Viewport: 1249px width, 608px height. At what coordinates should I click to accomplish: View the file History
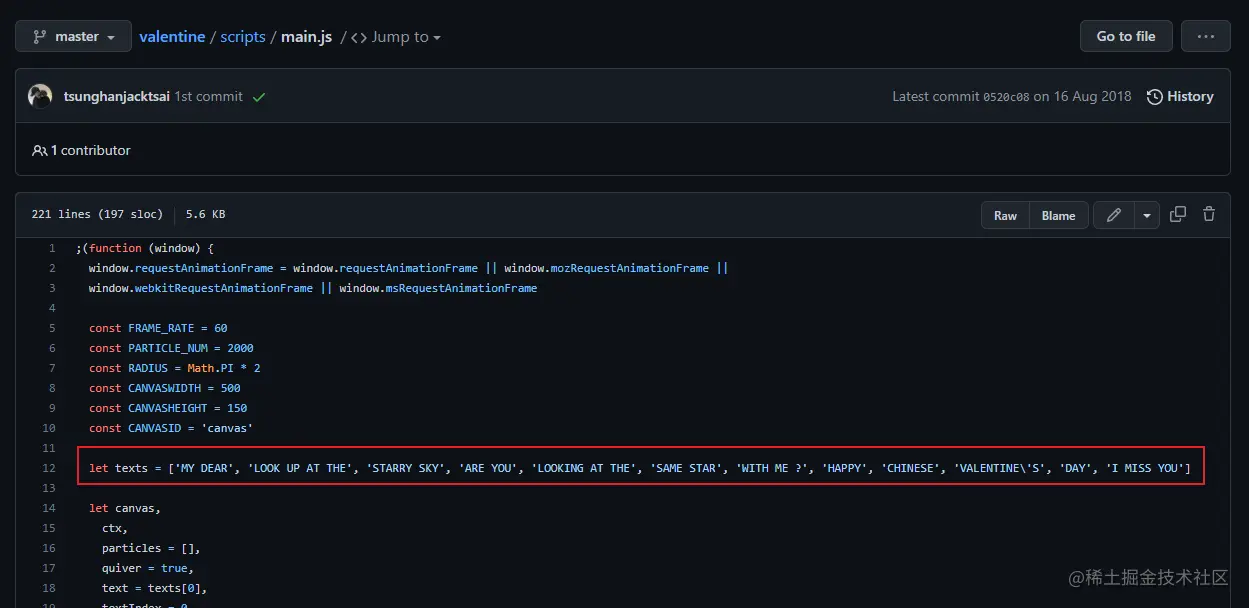tap(1180, 97)
